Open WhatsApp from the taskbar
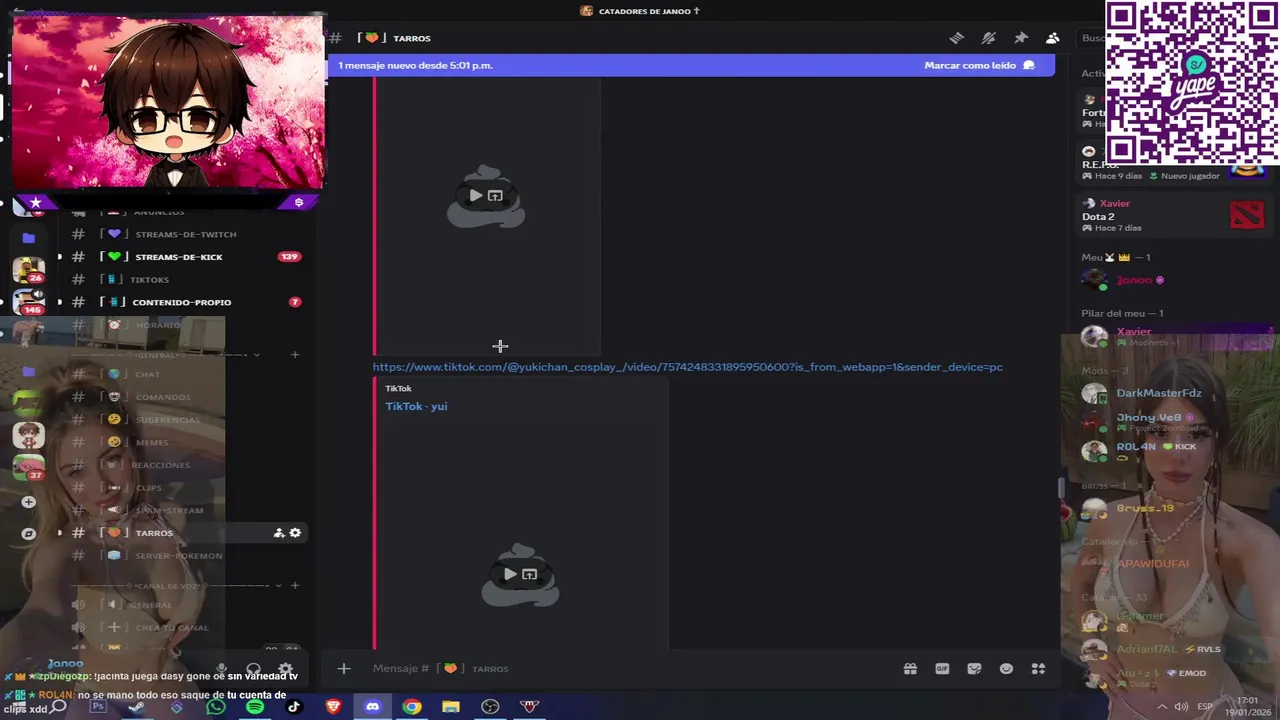Viewport: 1280px width, 720px height. click(x=216, y=707)
